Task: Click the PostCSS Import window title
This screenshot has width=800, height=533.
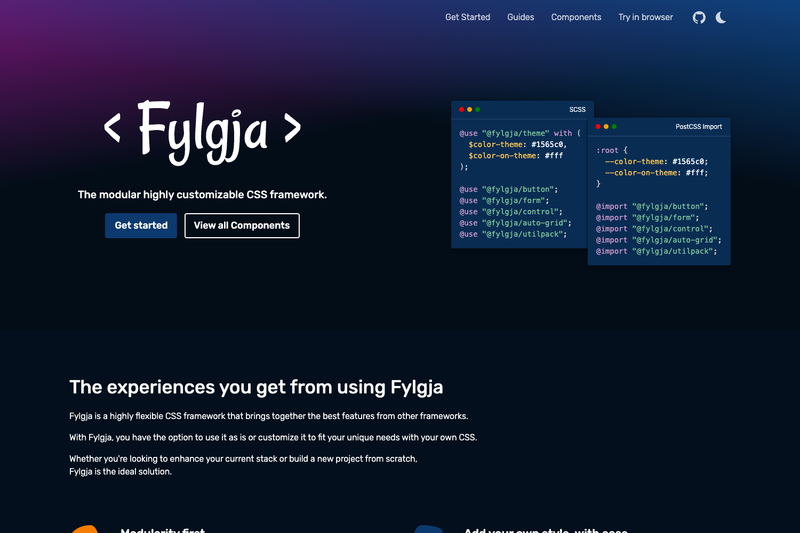Action: click(698, 126)
